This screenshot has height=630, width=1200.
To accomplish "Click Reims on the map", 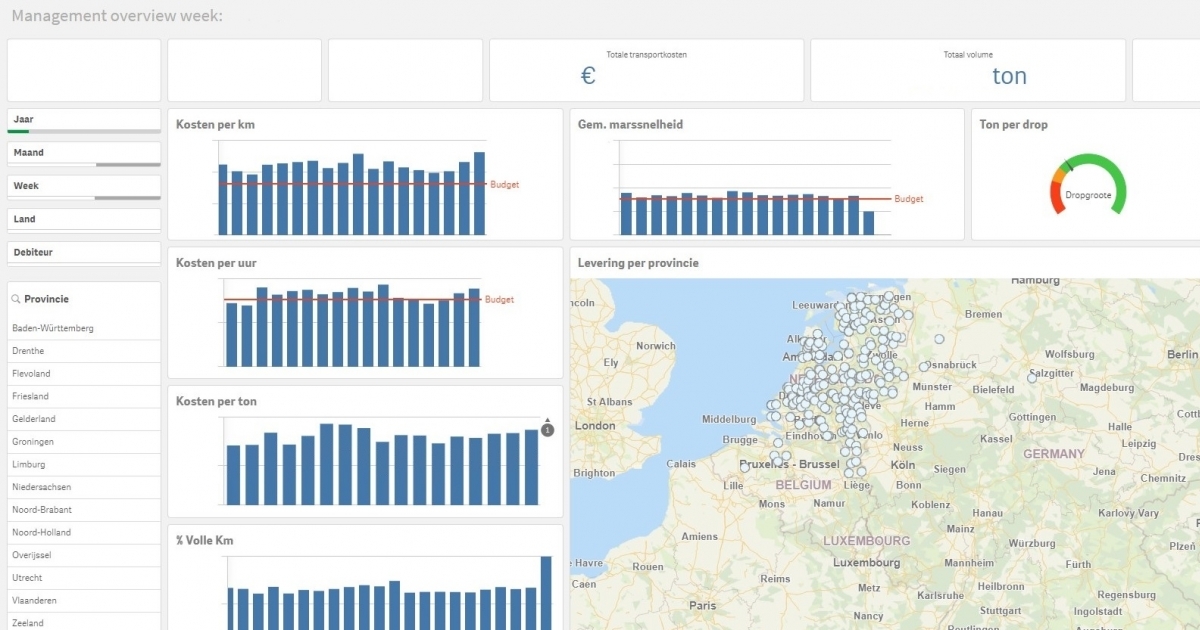I will [x=775, y=579].
